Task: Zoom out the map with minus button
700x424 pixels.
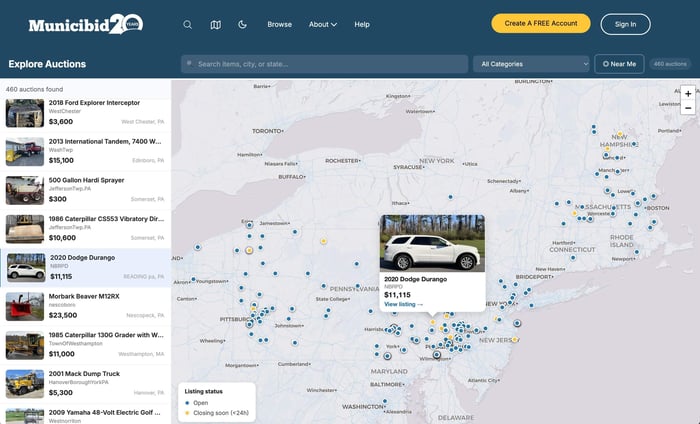Action: pyautogui.click(x=688, y=108)
